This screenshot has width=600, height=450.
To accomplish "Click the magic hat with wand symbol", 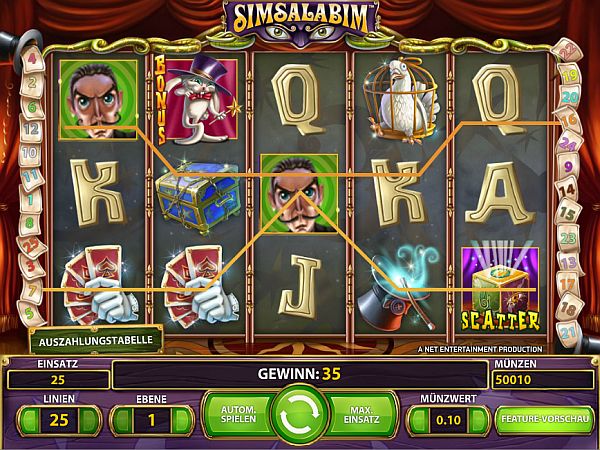I will 400,289.
